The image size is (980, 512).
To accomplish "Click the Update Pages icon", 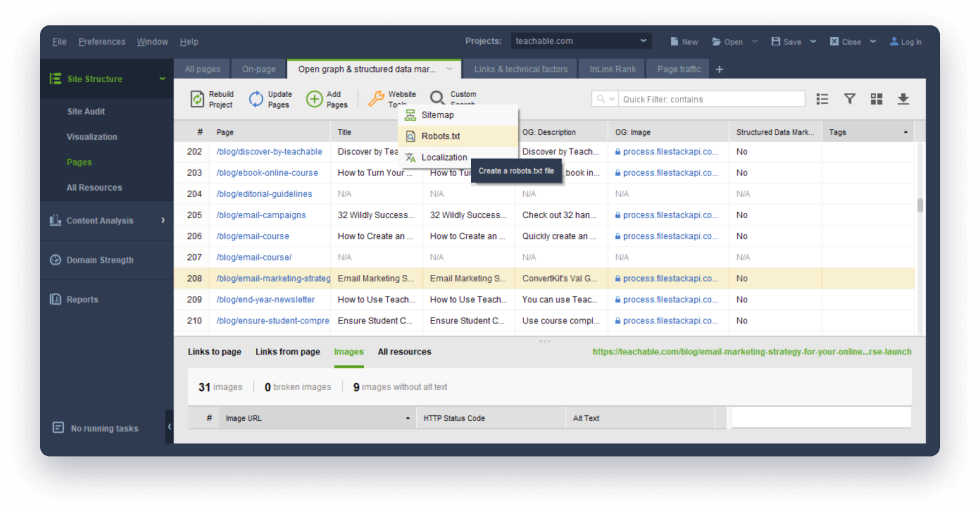I will click(x=256, y=99).
